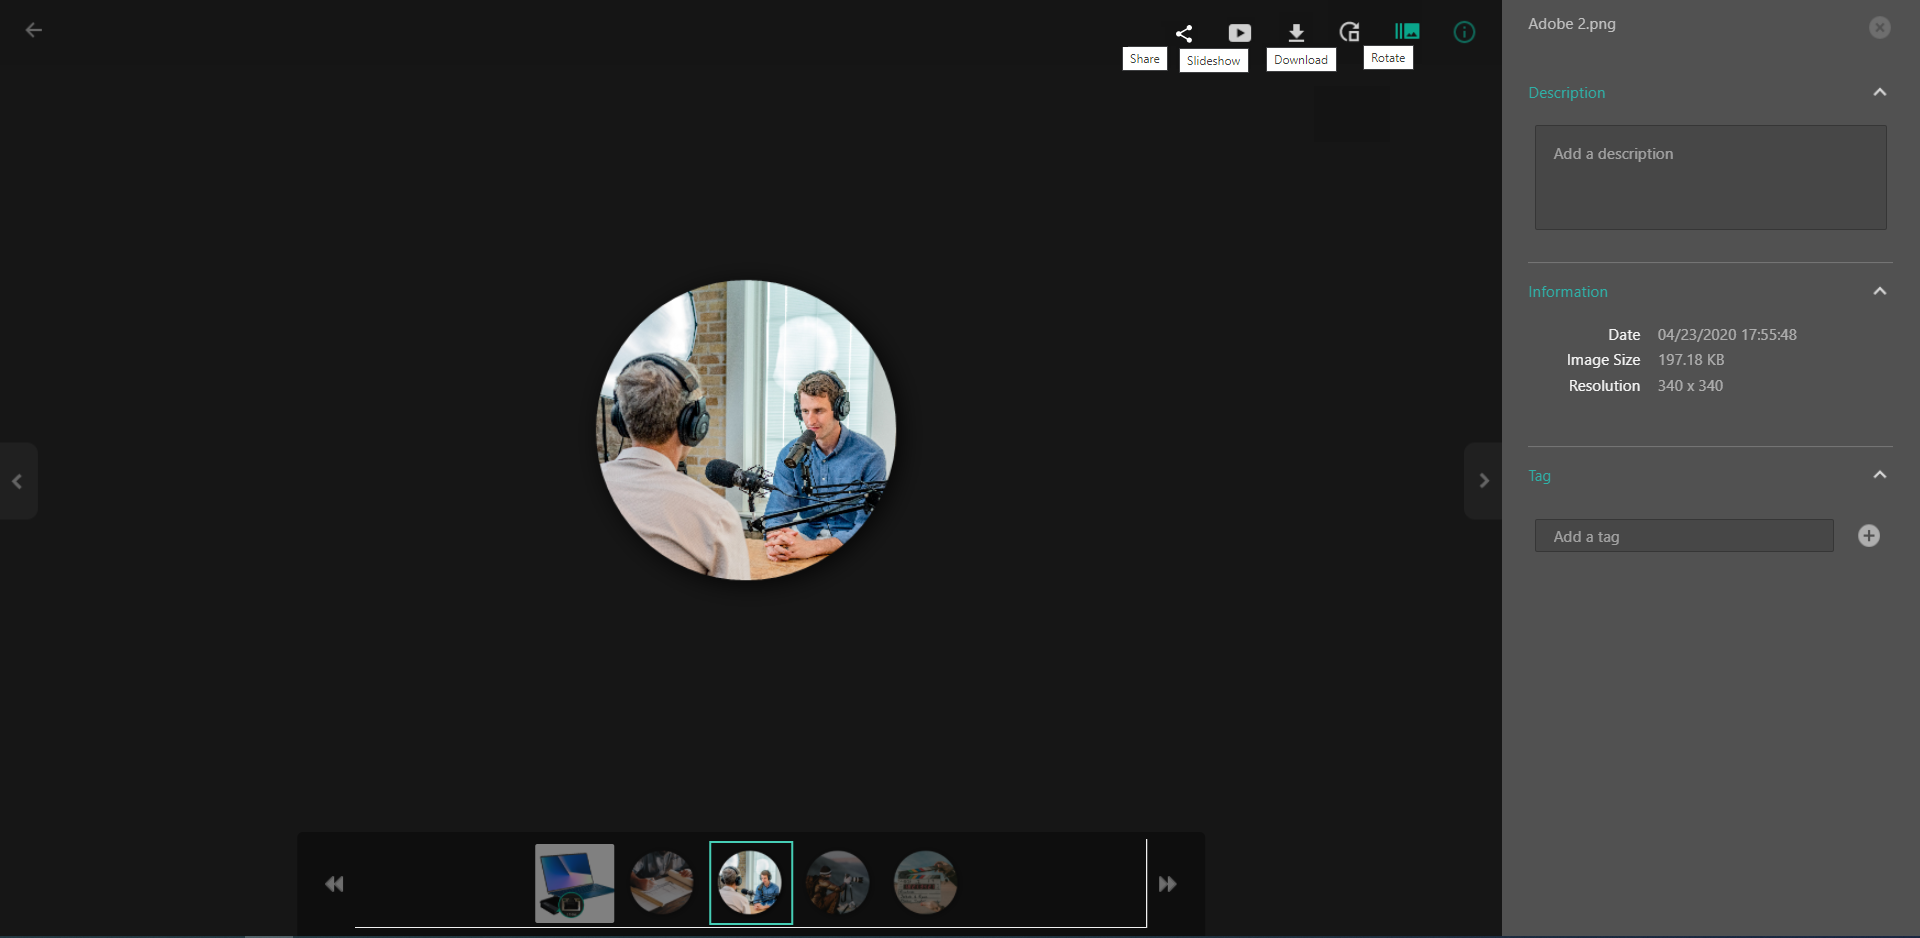1920x938 pixels.
Task: Click the image size value 197.18 KB
Action: click(x=1691, y=360)
